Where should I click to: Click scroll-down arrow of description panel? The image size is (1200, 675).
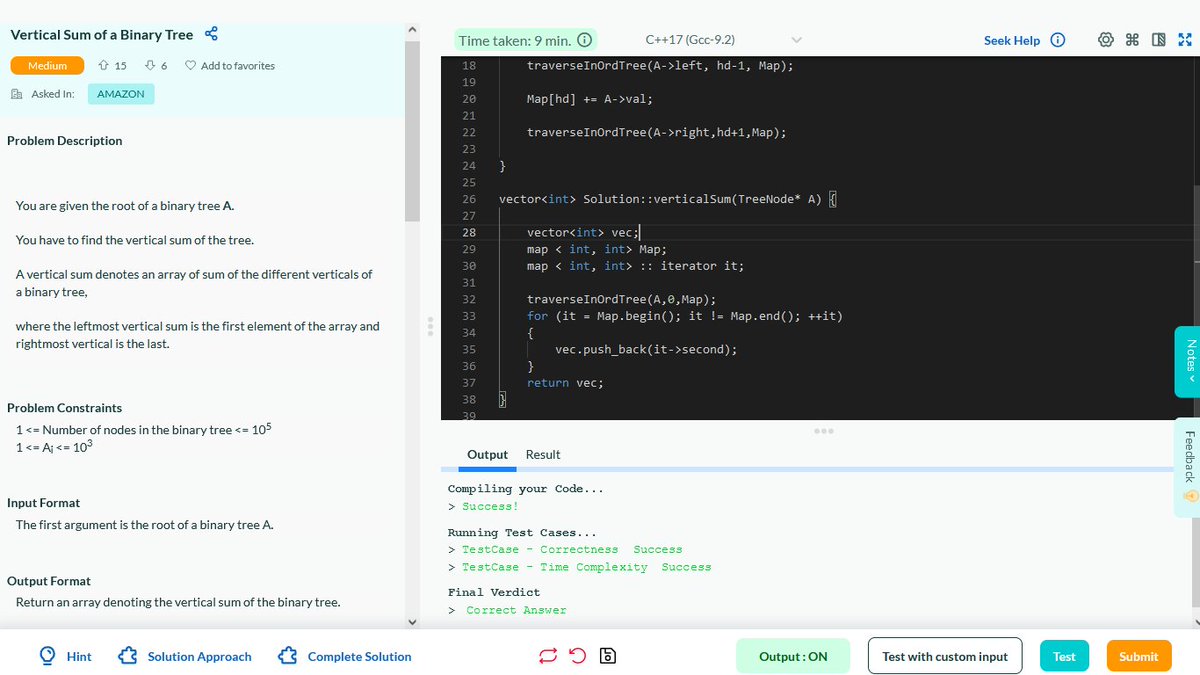tap(413, 621)
